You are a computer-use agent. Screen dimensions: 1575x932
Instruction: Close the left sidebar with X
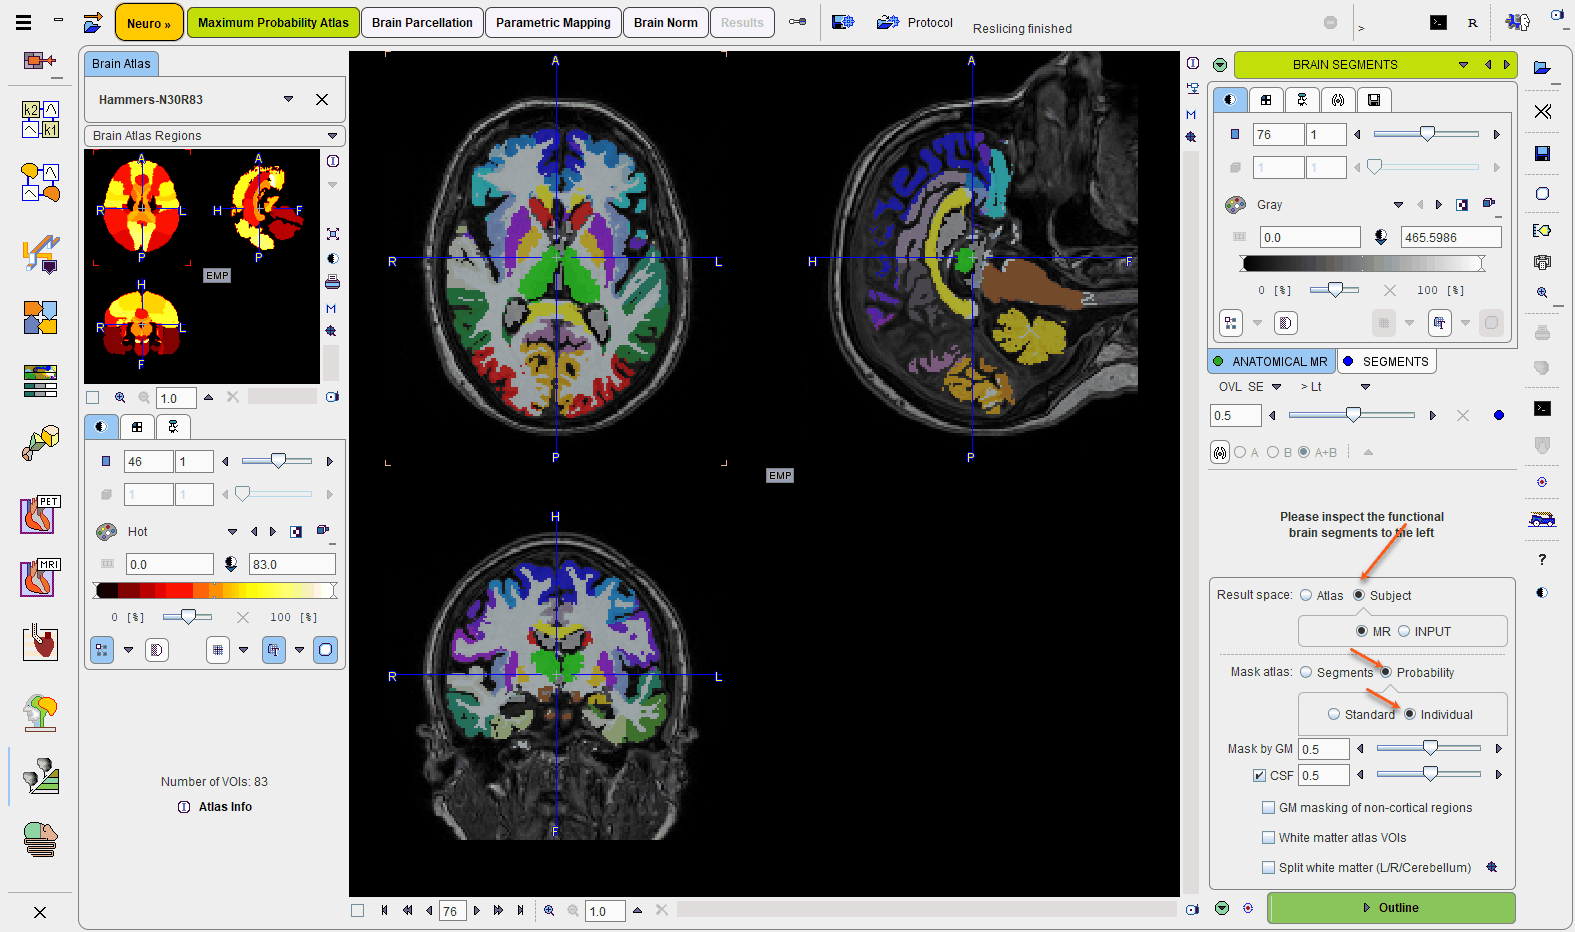tap(40, 912)
